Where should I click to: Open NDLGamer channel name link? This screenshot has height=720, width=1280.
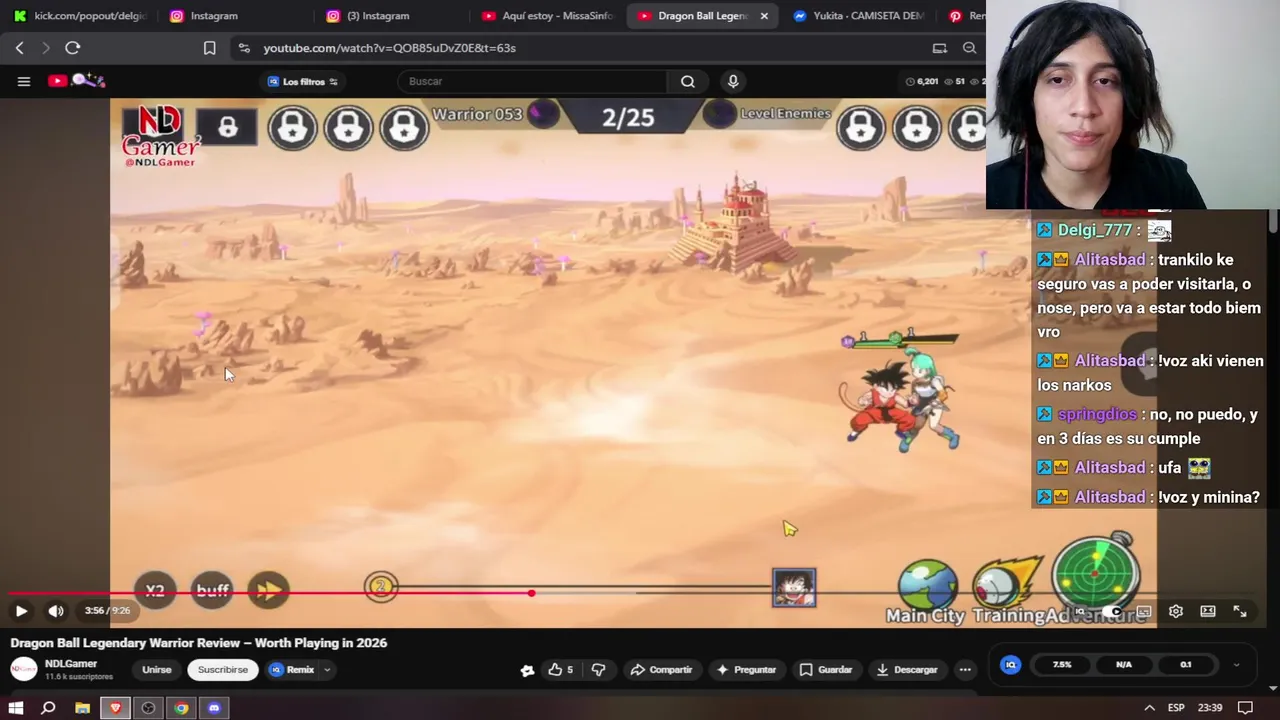[x=71, y=664]
